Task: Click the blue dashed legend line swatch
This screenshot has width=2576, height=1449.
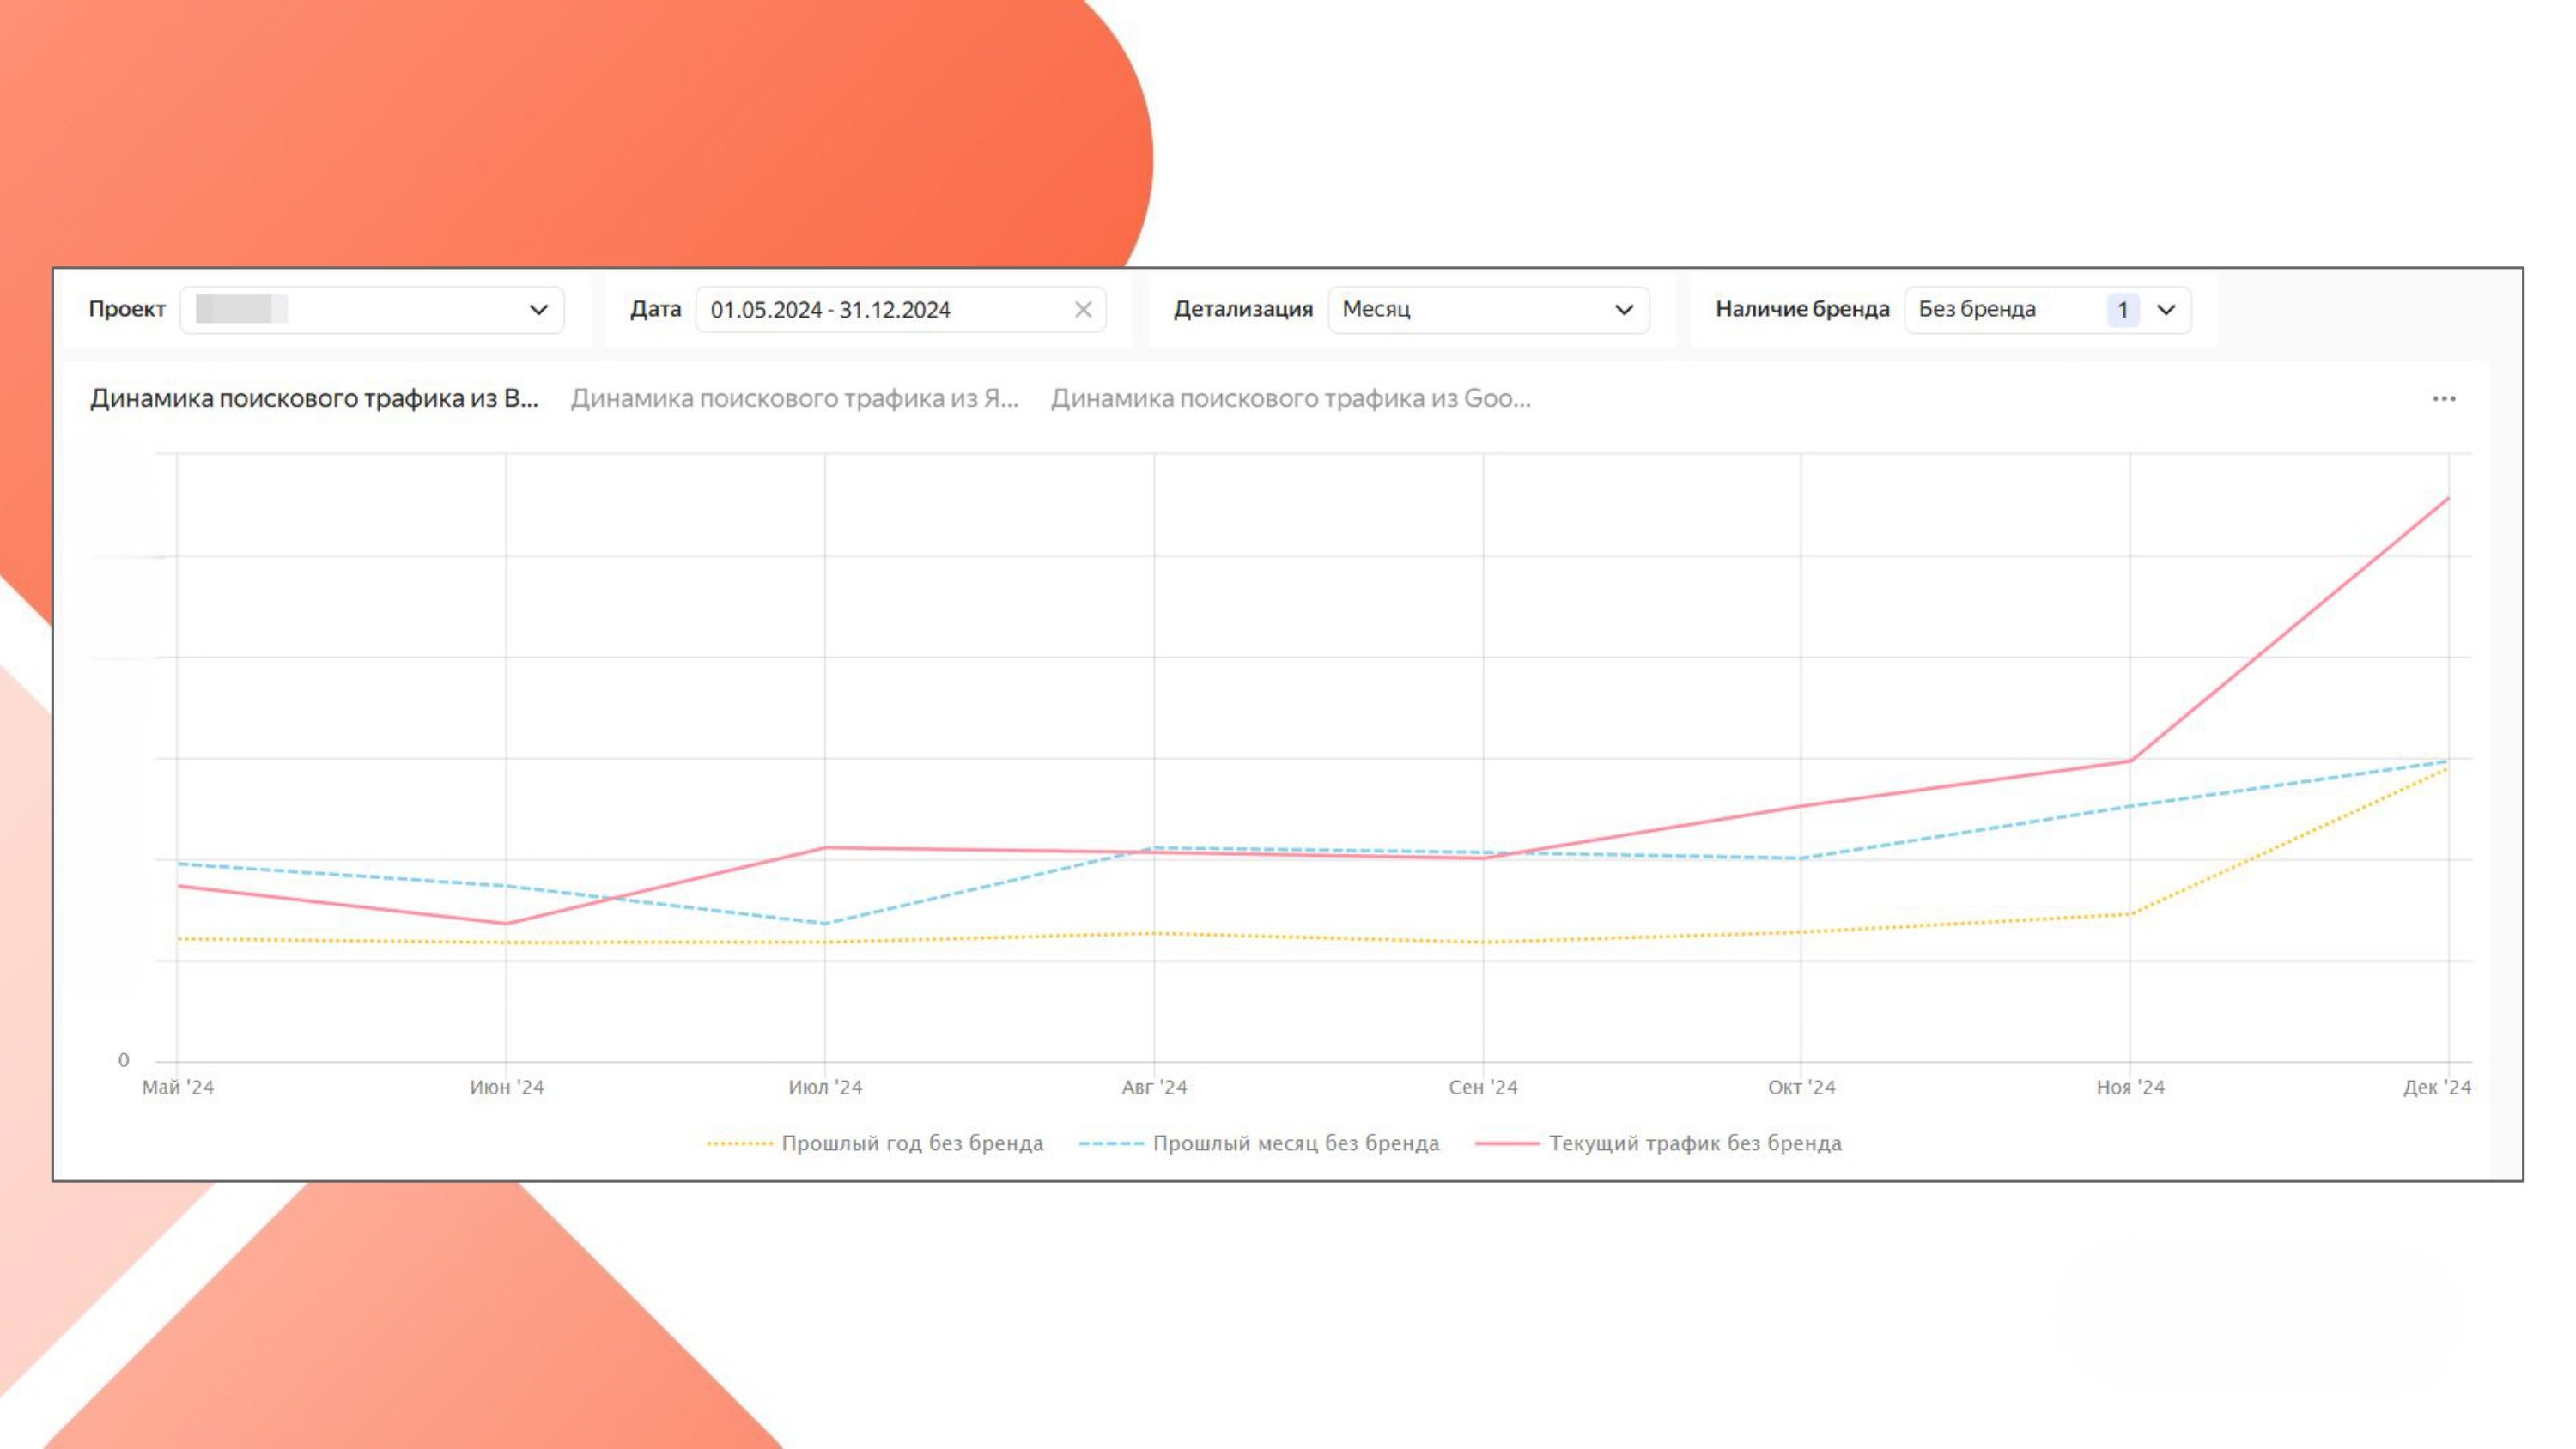Action: [1111, 1143]
